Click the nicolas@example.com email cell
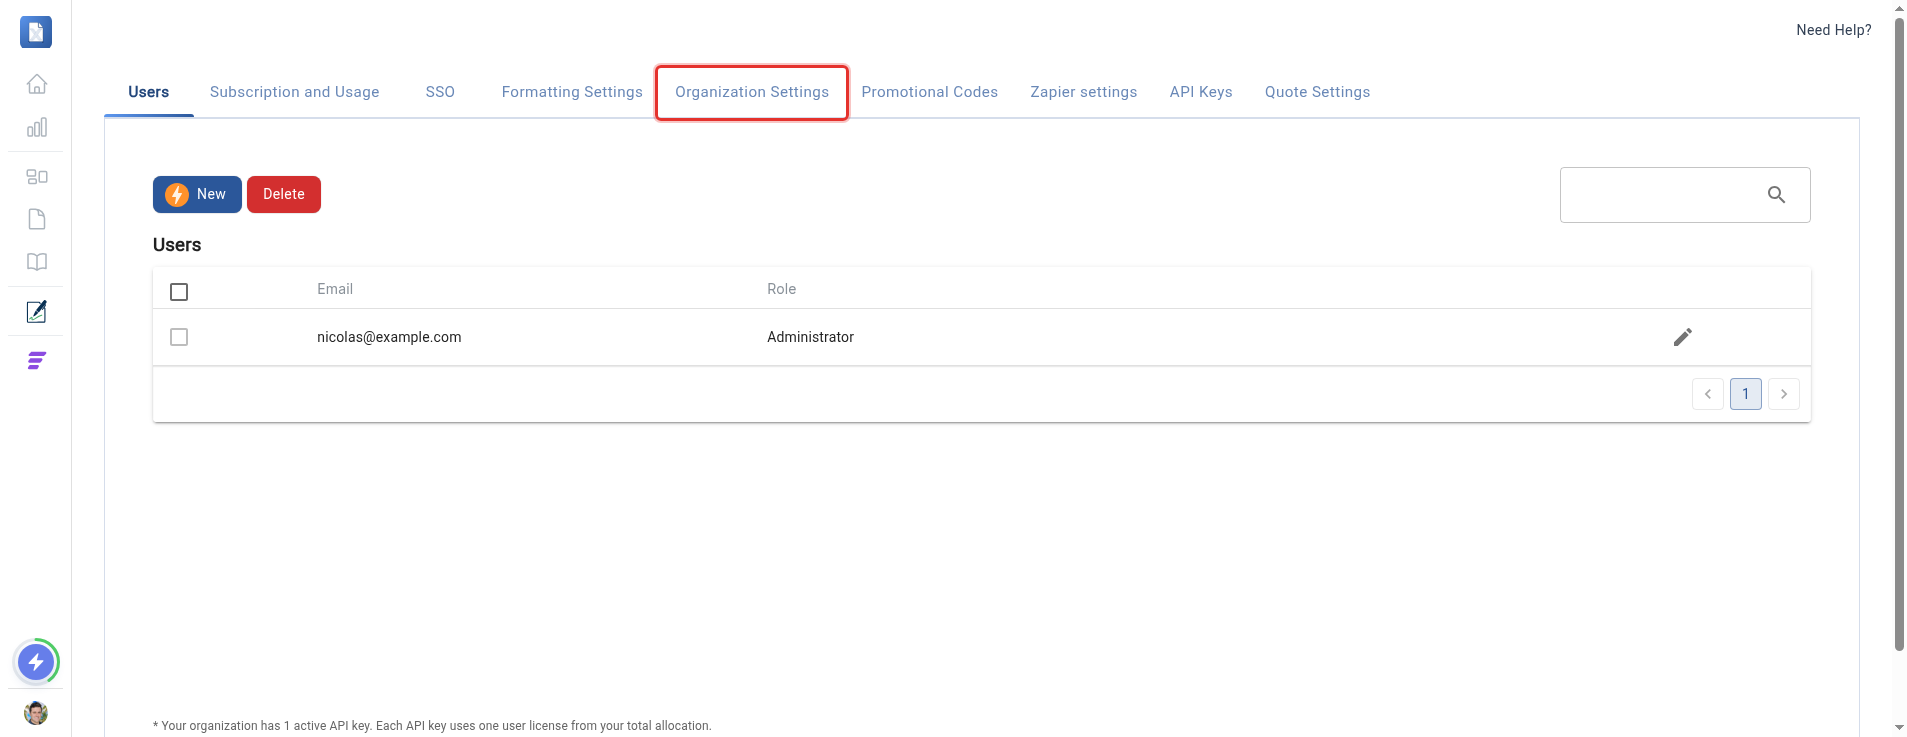The image size is (1907, 737). click(x=389, y=337)
